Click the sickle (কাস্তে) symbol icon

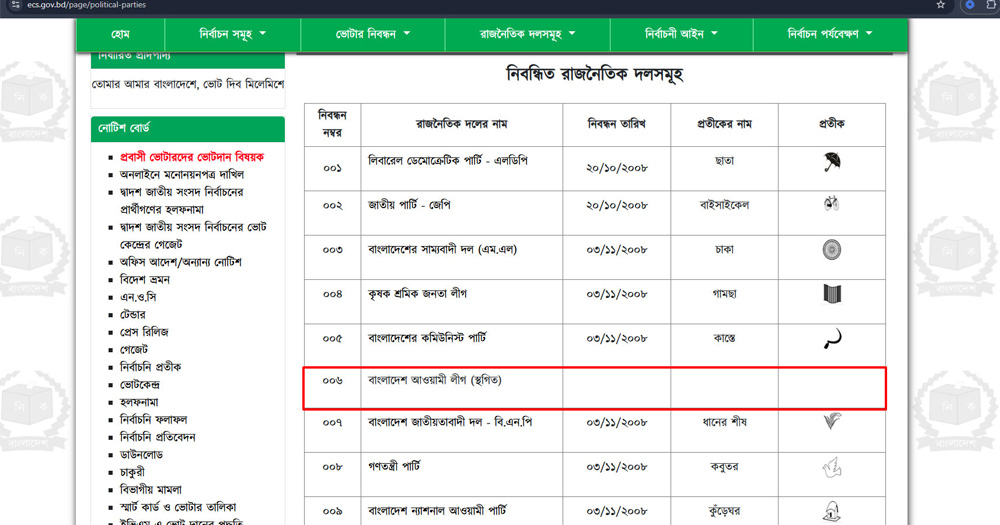point(832,339)
